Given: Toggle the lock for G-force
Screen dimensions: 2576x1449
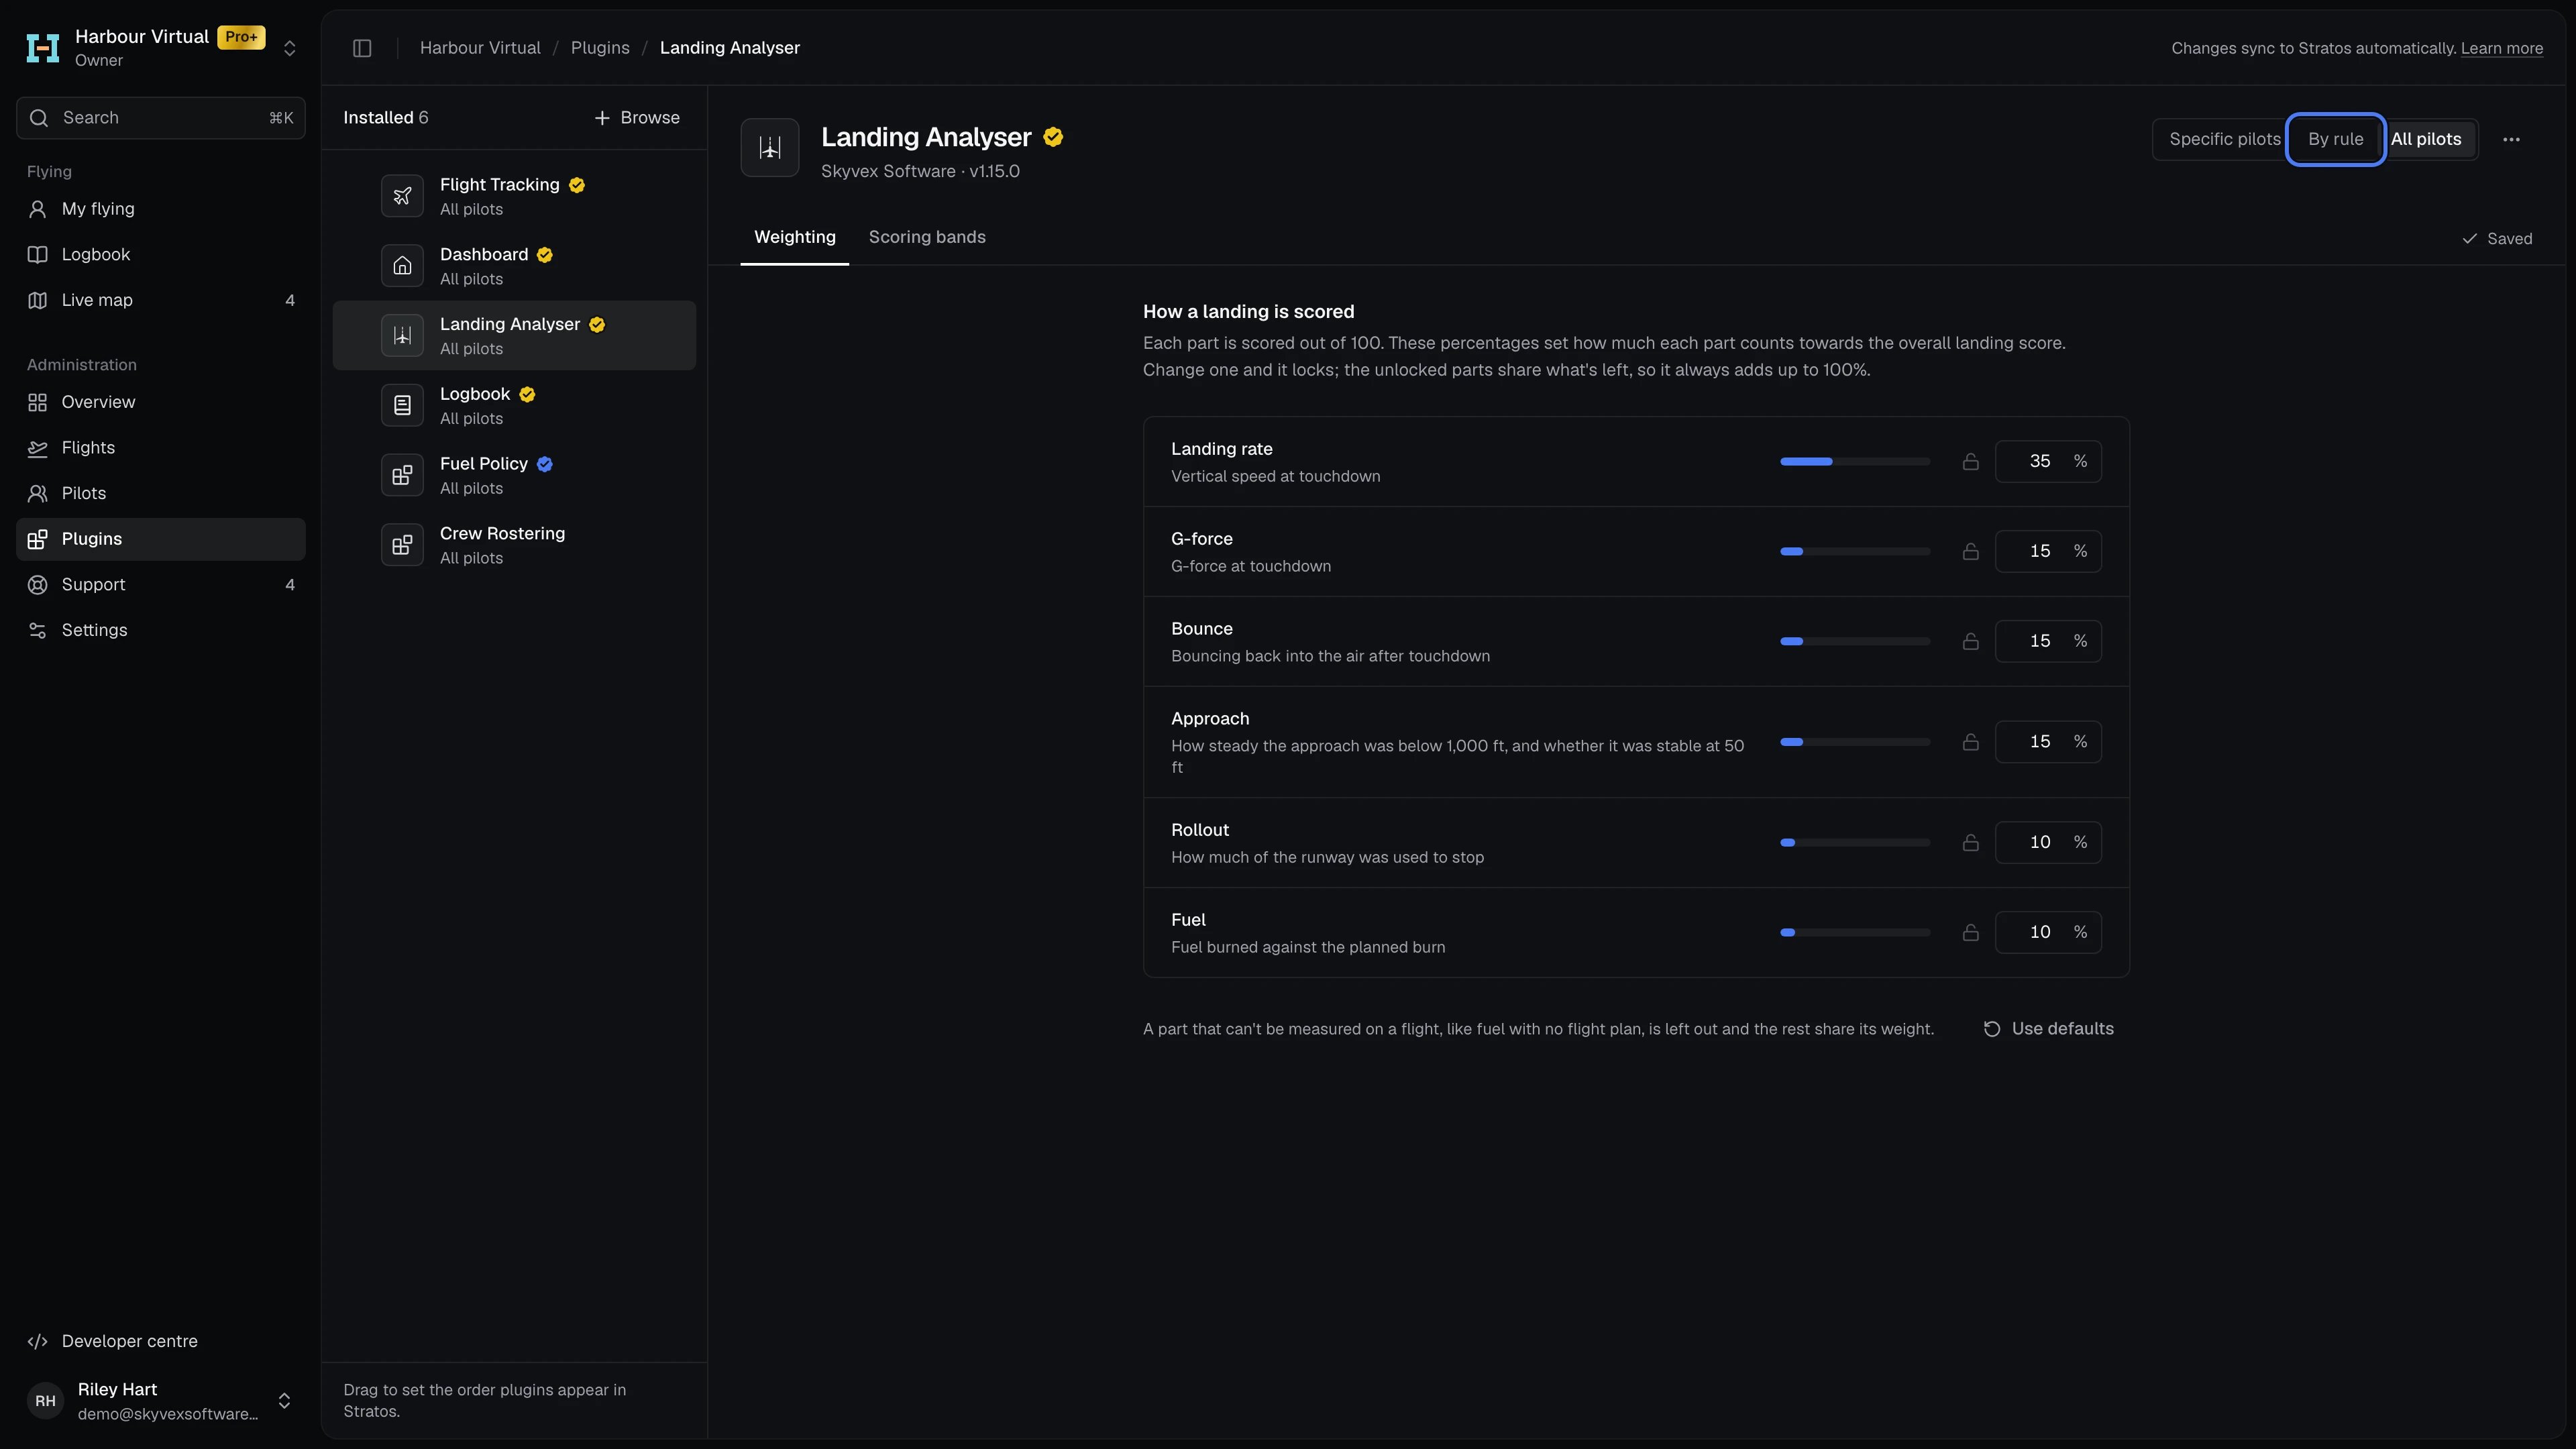Looking at the screenshot, I should (x=1970, y=551).
